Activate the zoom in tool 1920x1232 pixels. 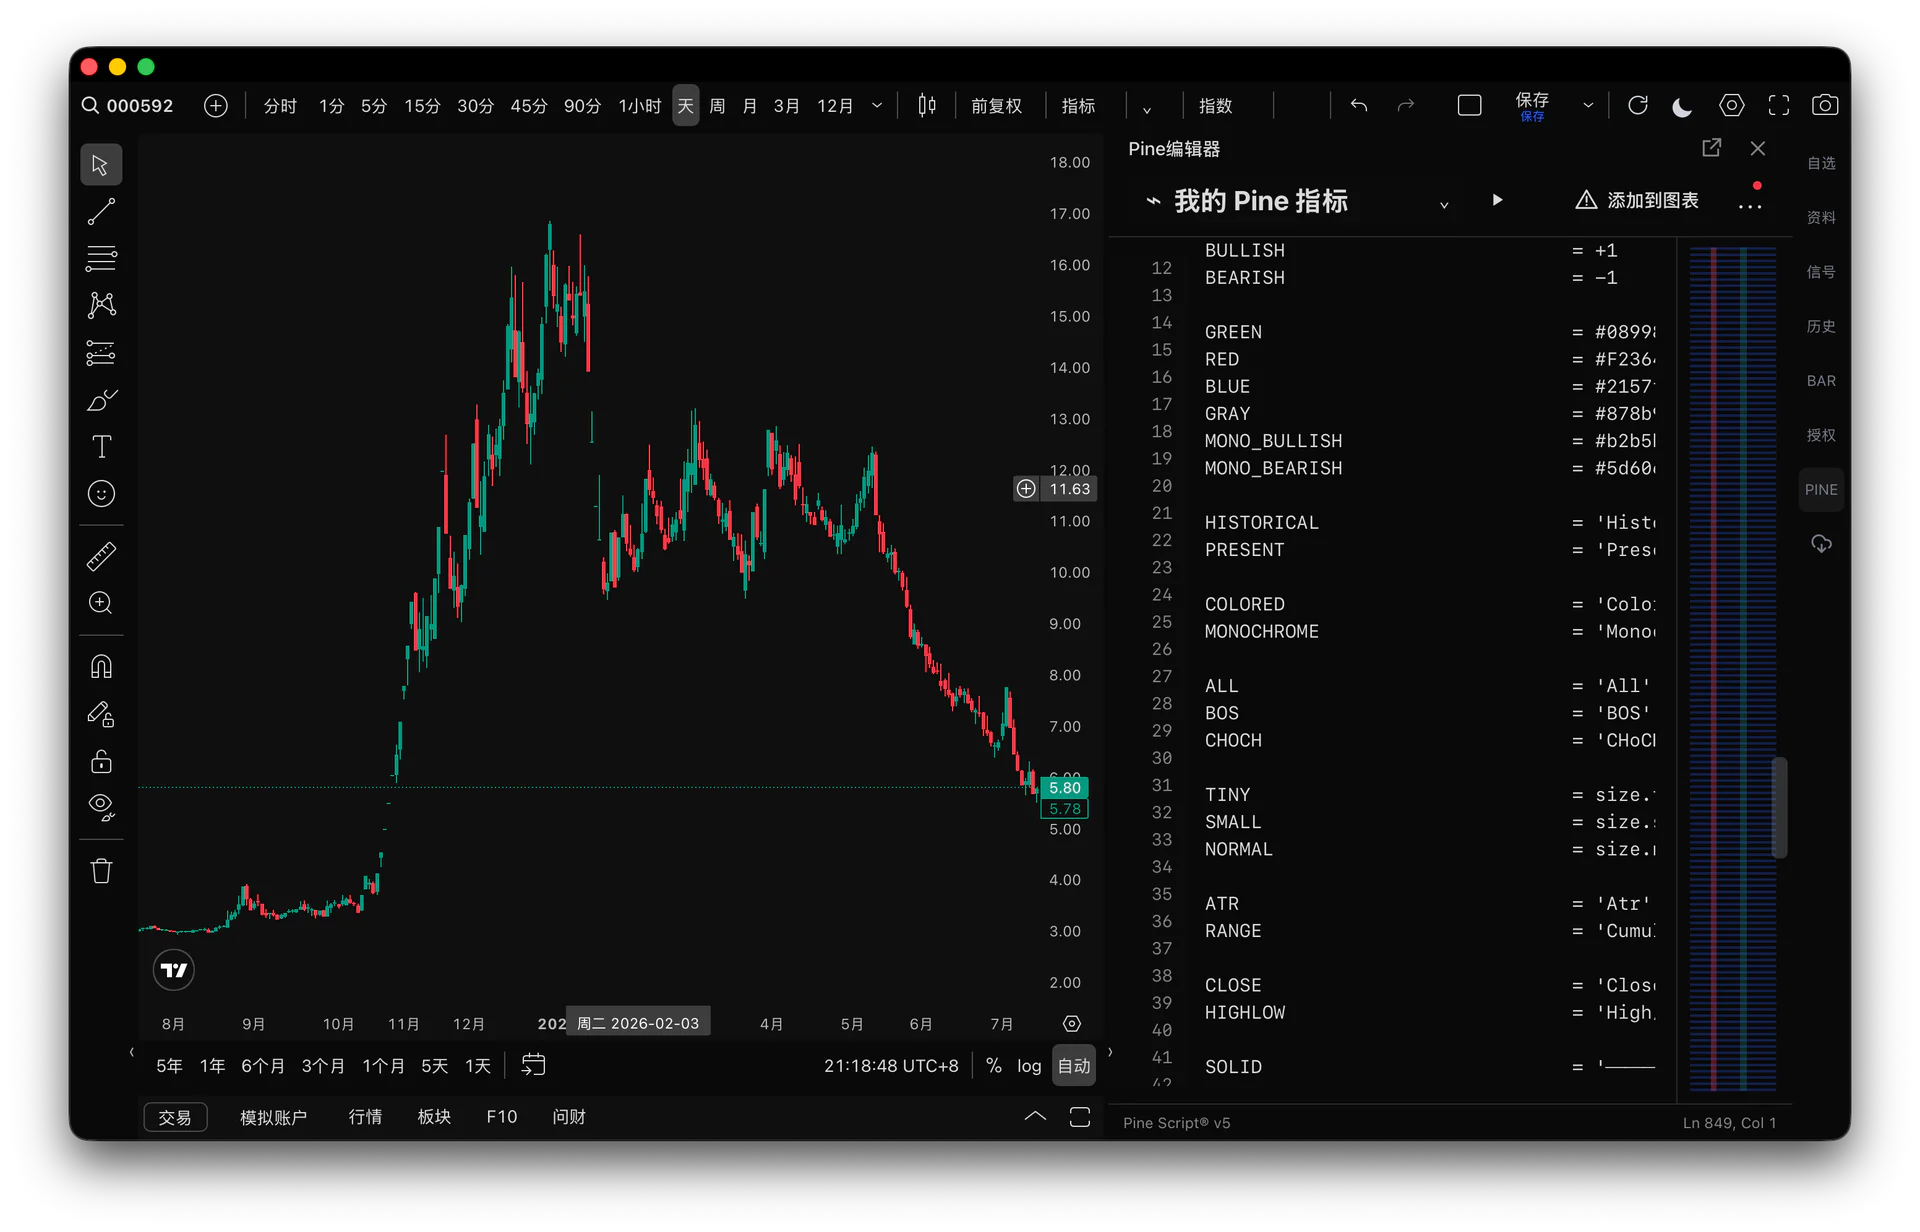click(x=101, y=603)
